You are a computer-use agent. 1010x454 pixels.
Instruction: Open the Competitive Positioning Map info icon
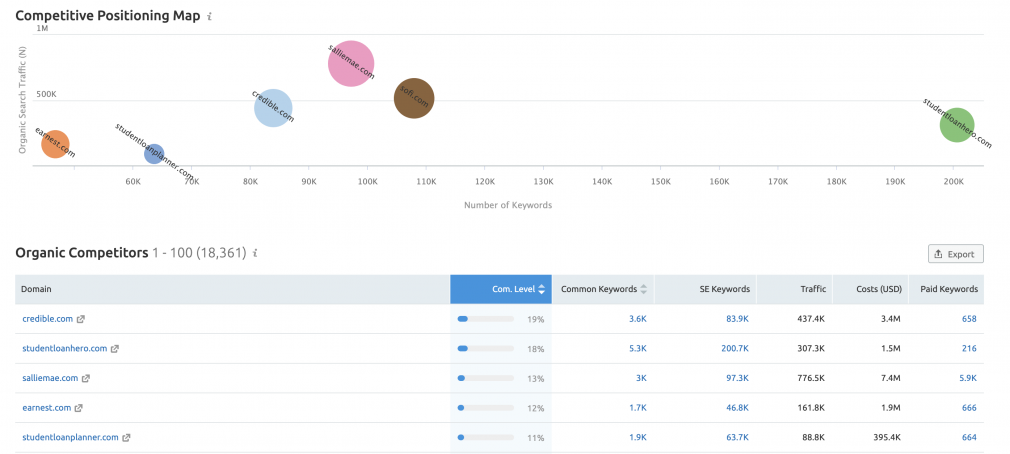point(209,16)
